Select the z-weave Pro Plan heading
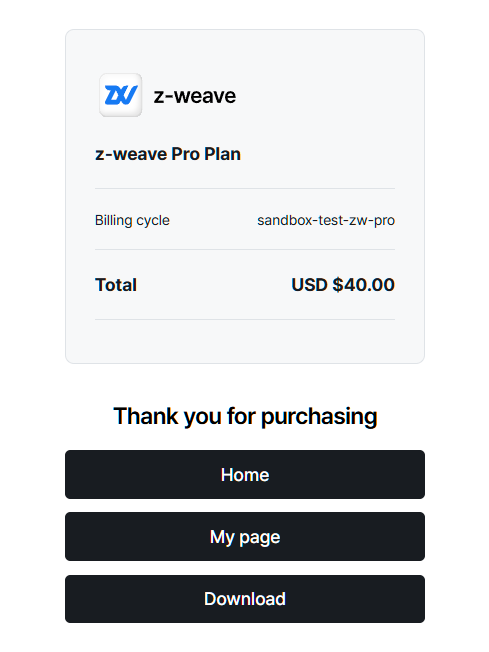Screen dimensions: 489x652 168,154
